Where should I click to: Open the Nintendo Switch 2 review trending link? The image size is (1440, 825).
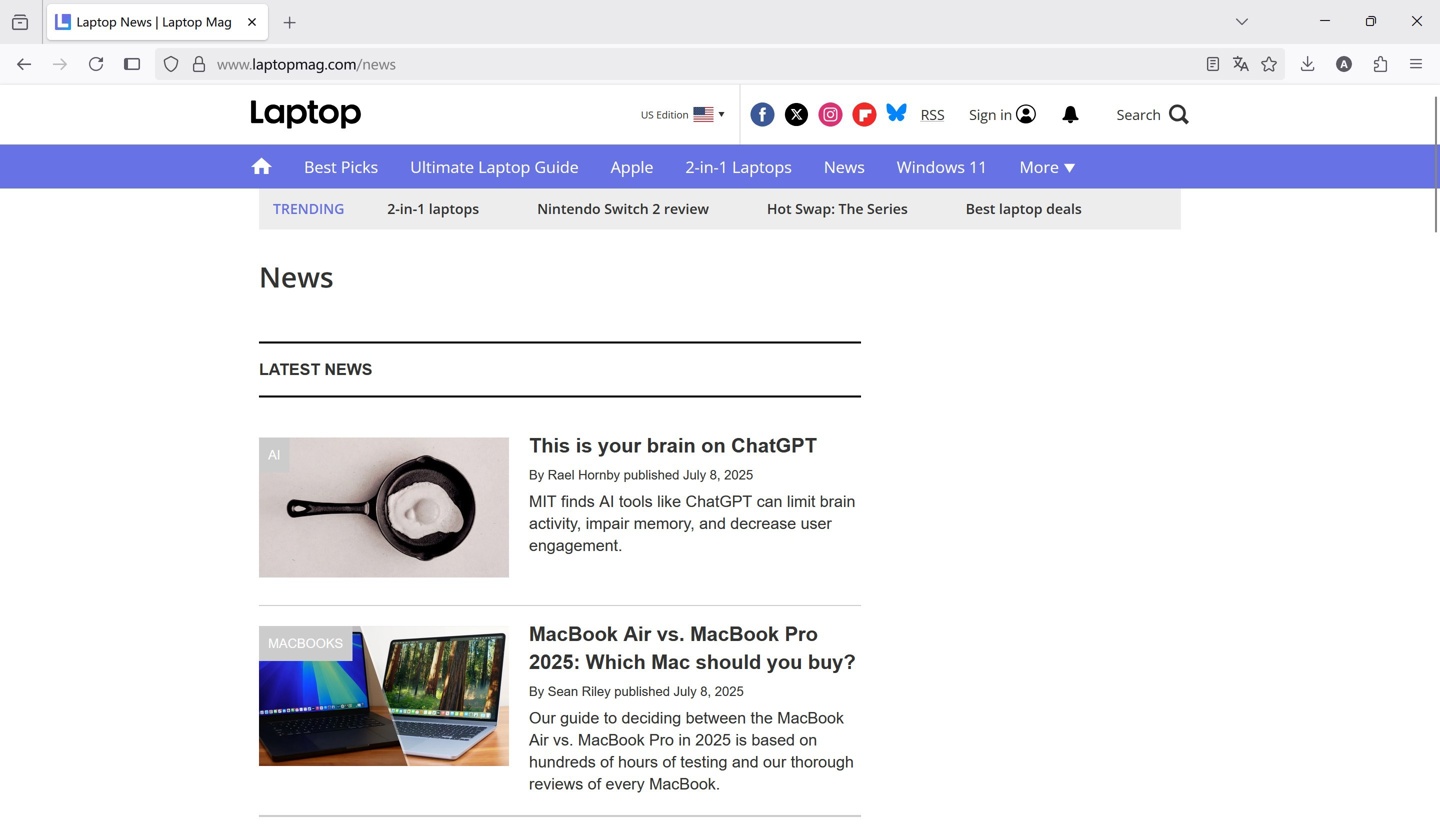(x=622, y=209)
